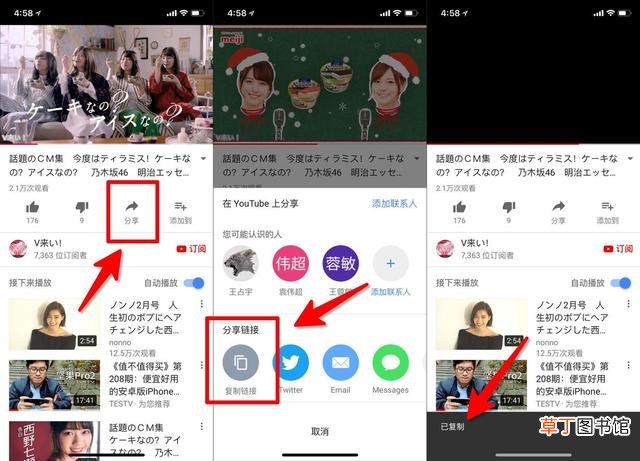
Task: Open options menu for 話題のCM集 suggestion, left screen
Action: [x=202, y=426]
